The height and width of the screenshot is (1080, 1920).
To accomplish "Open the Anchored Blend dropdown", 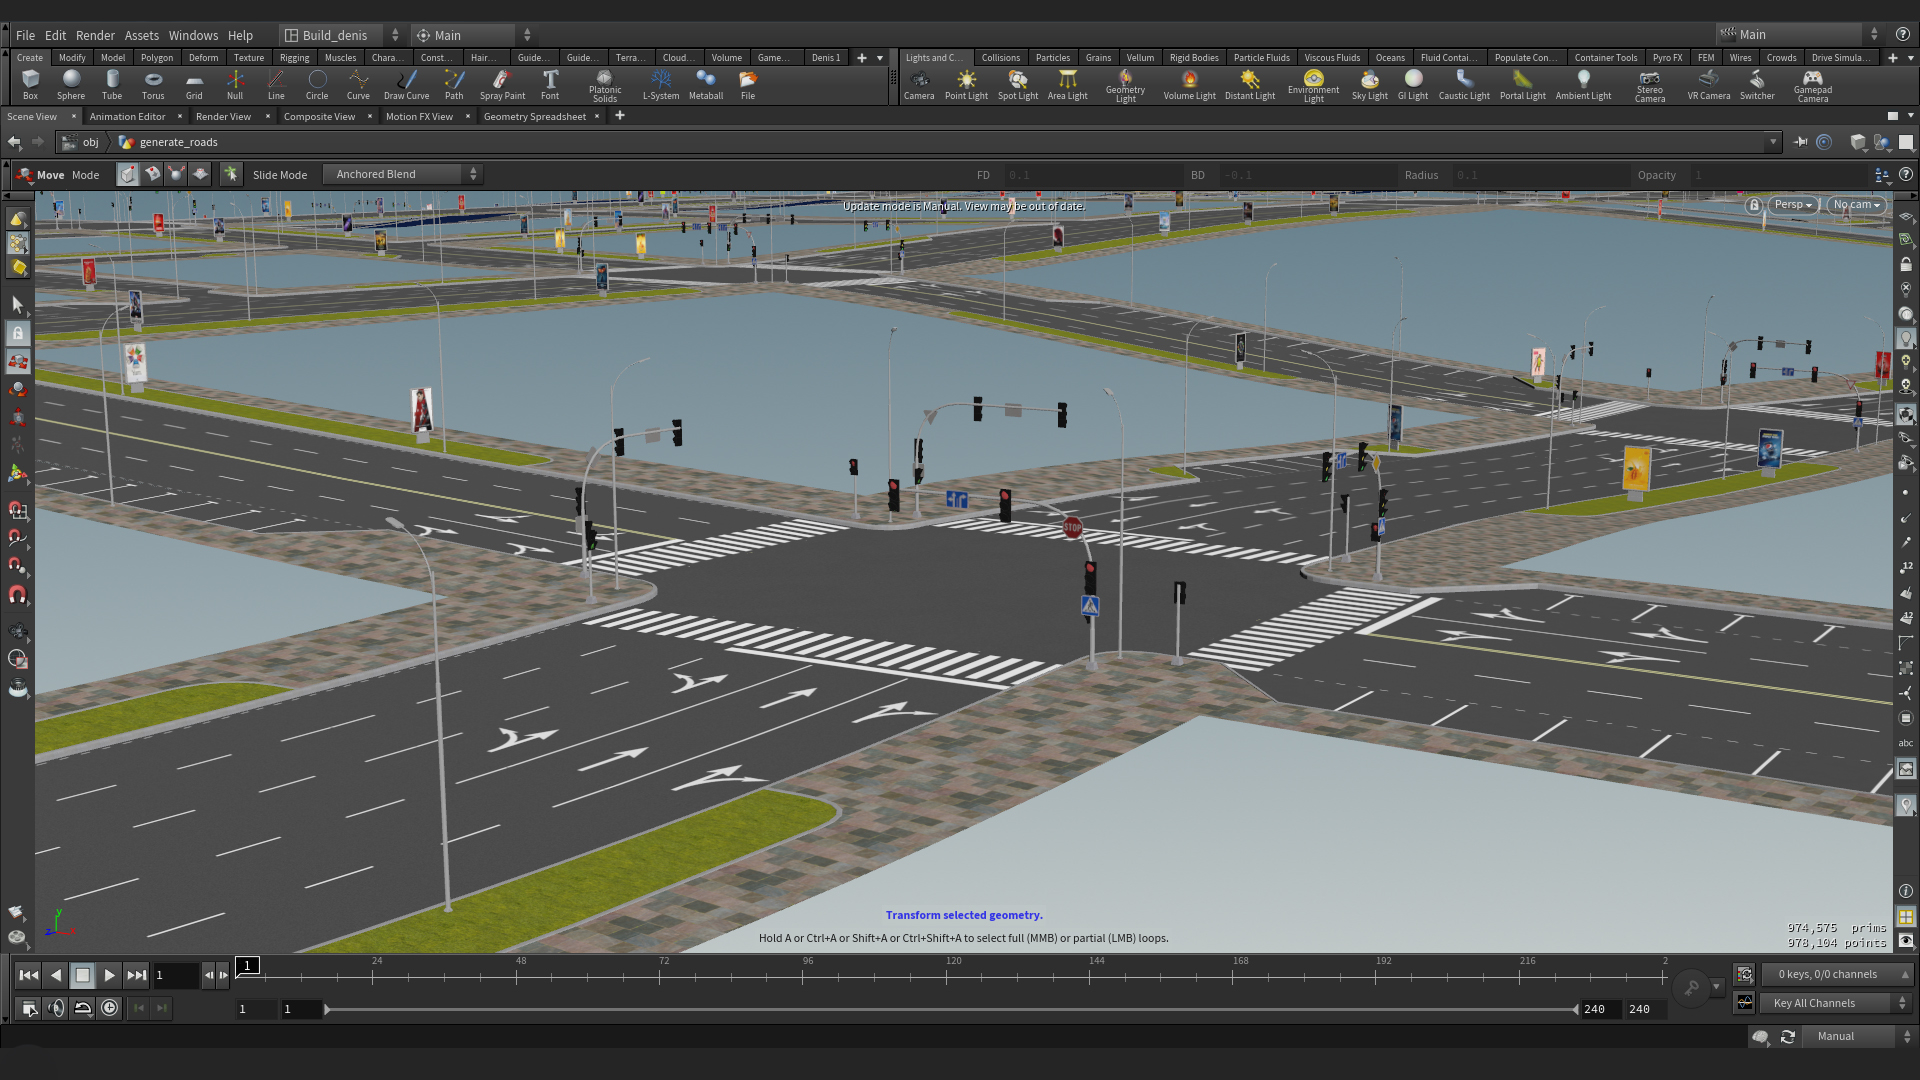I will [402, 173].
